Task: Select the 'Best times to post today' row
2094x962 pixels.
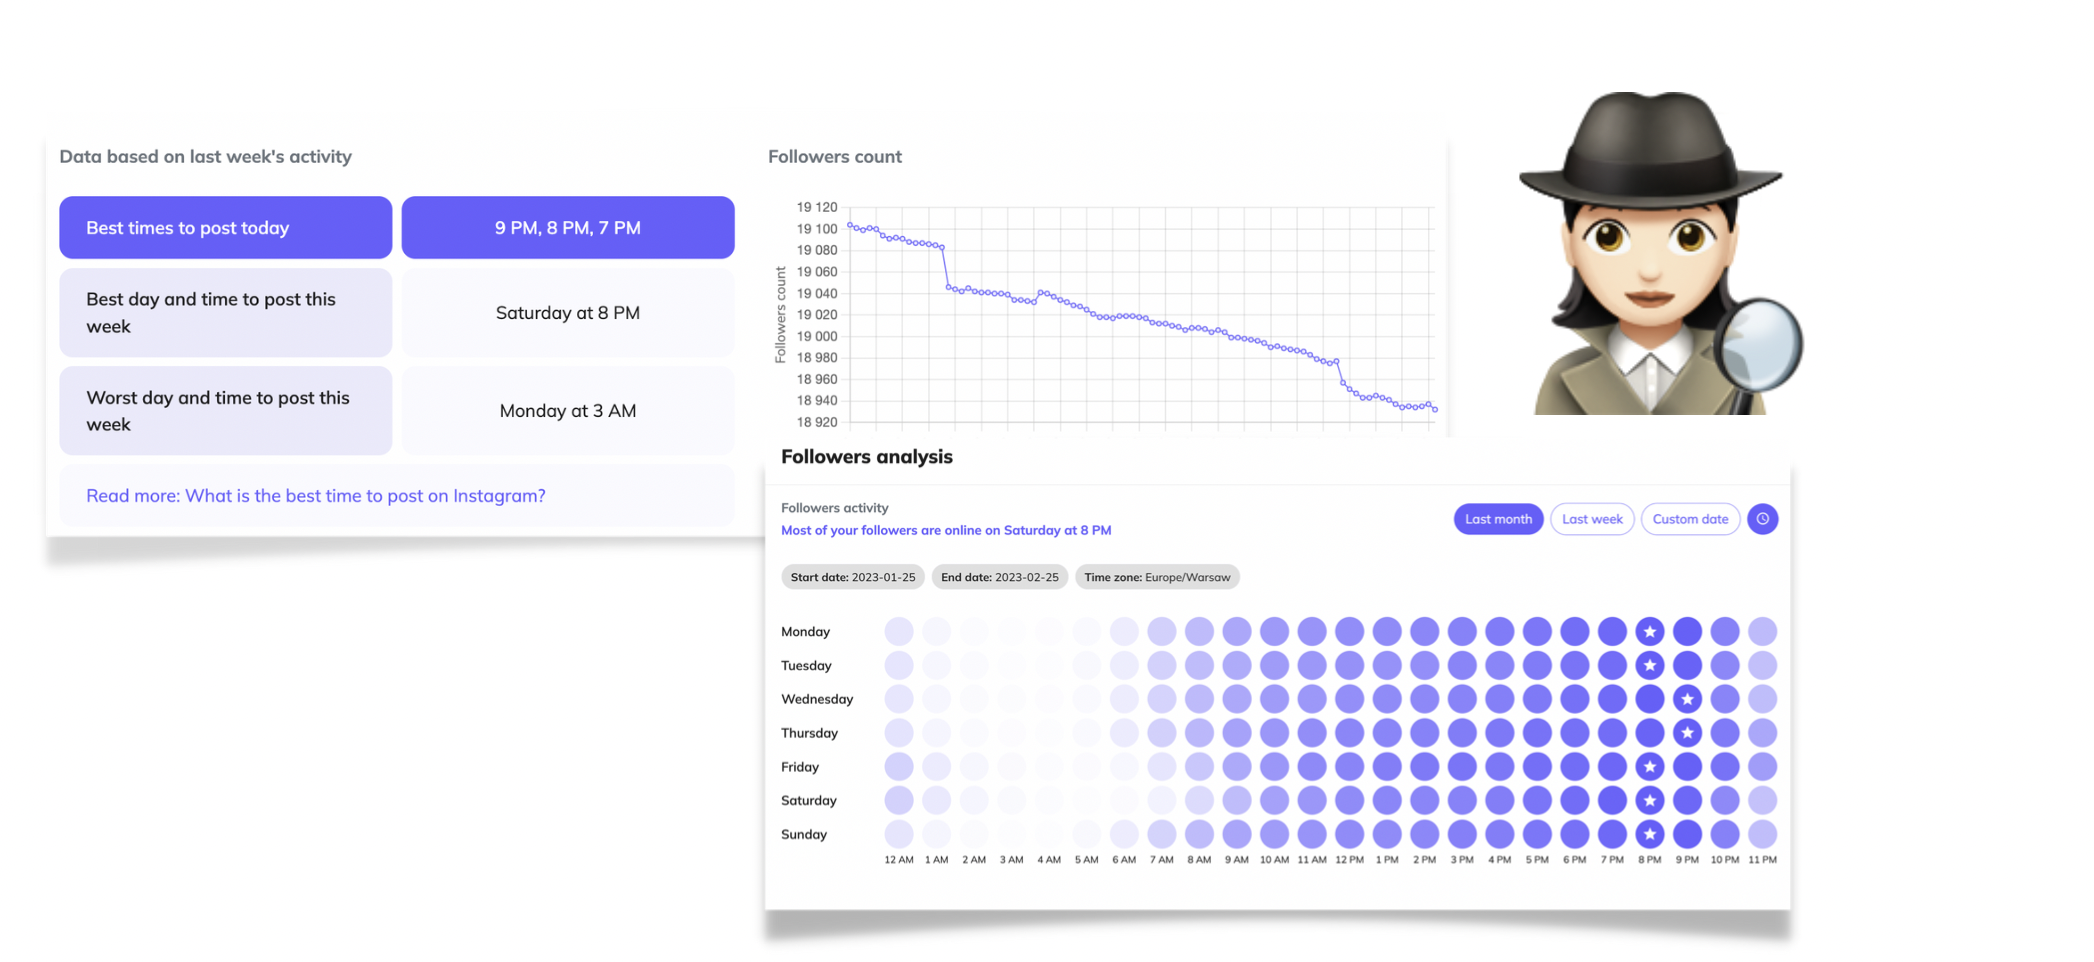Action: point(226,228)
